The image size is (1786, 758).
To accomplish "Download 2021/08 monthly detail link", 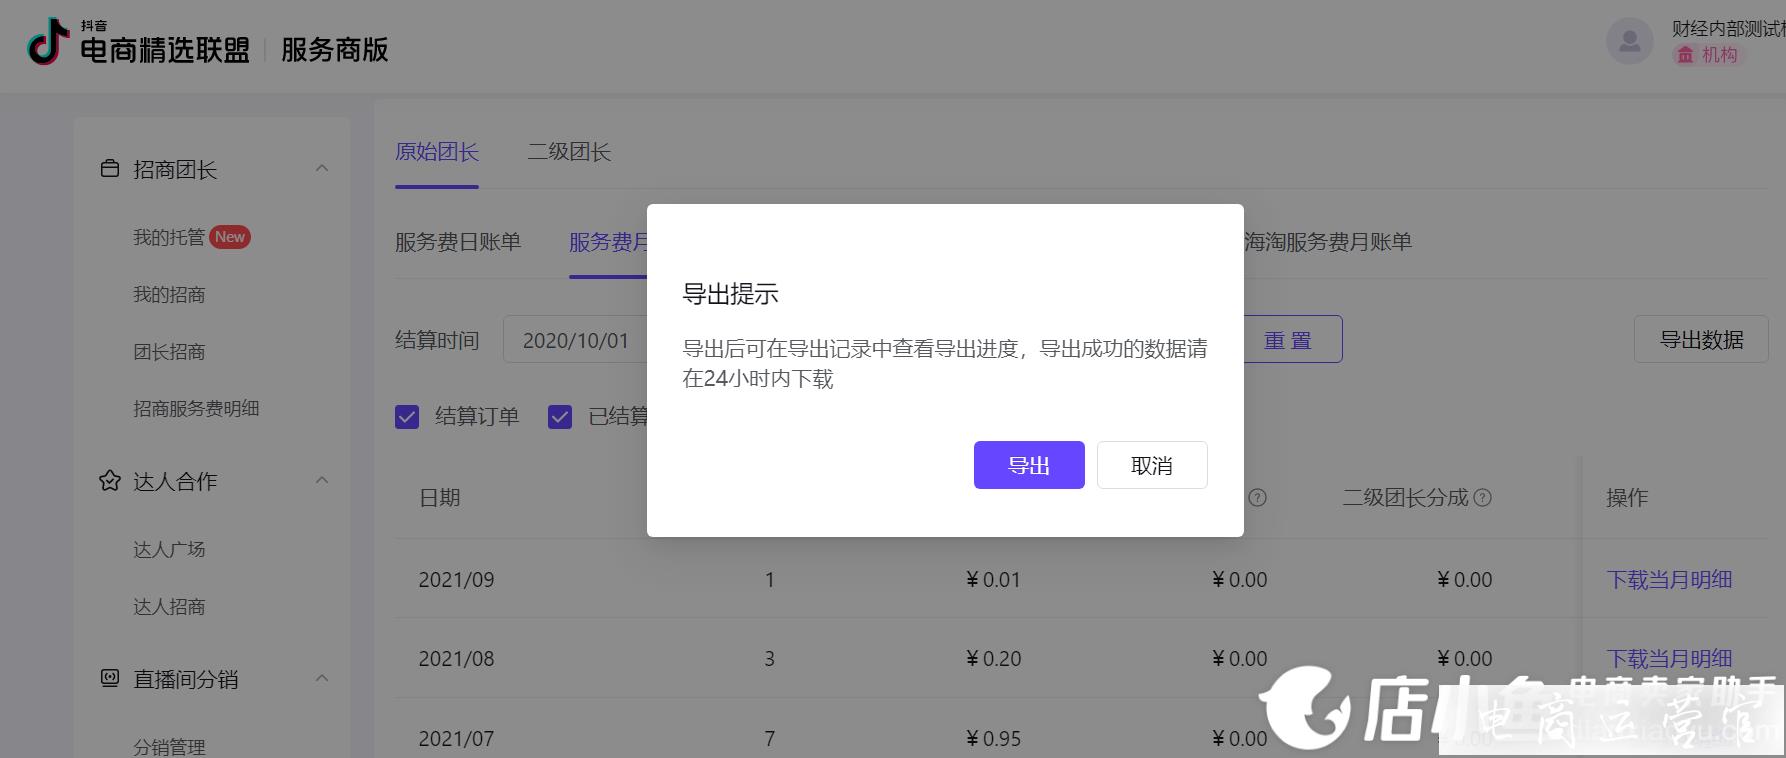I will pos(1669,659).
